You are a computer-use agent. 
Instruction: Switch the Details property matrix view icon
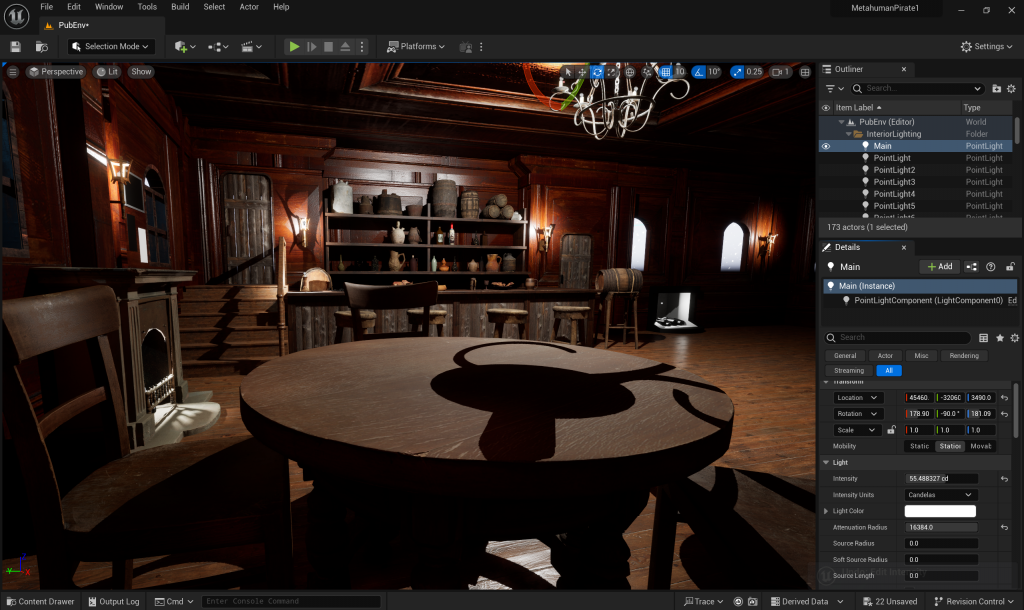pos(984,338)
